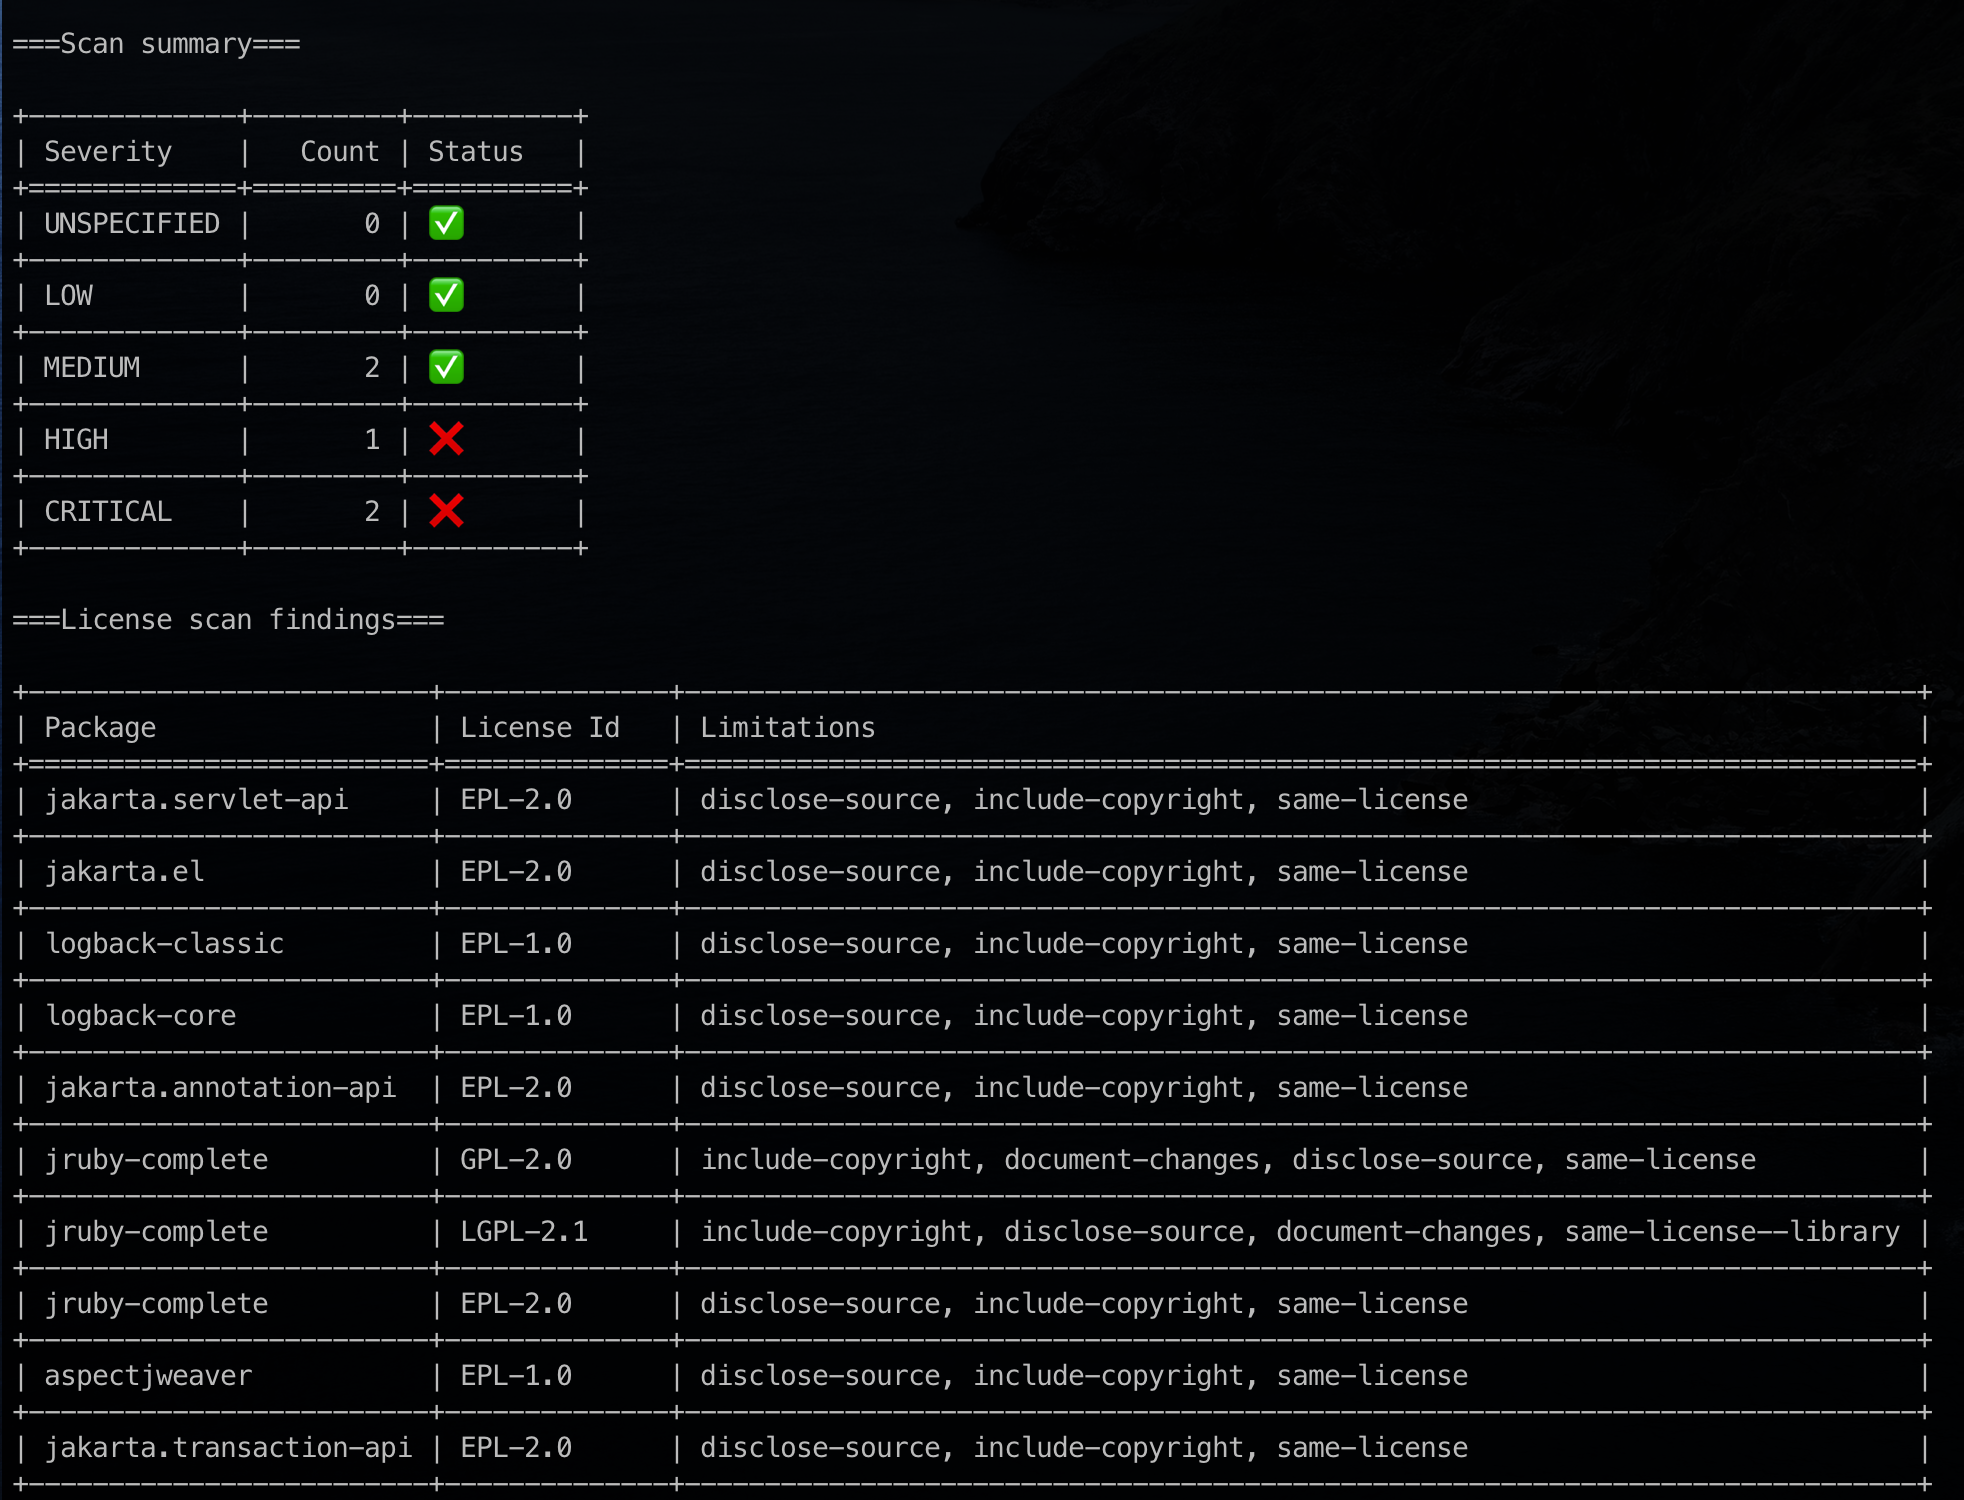Click the green checkmark in the MEDIUM row
The height and width of the screenshot is (1500, 1964).
[446, 367]
